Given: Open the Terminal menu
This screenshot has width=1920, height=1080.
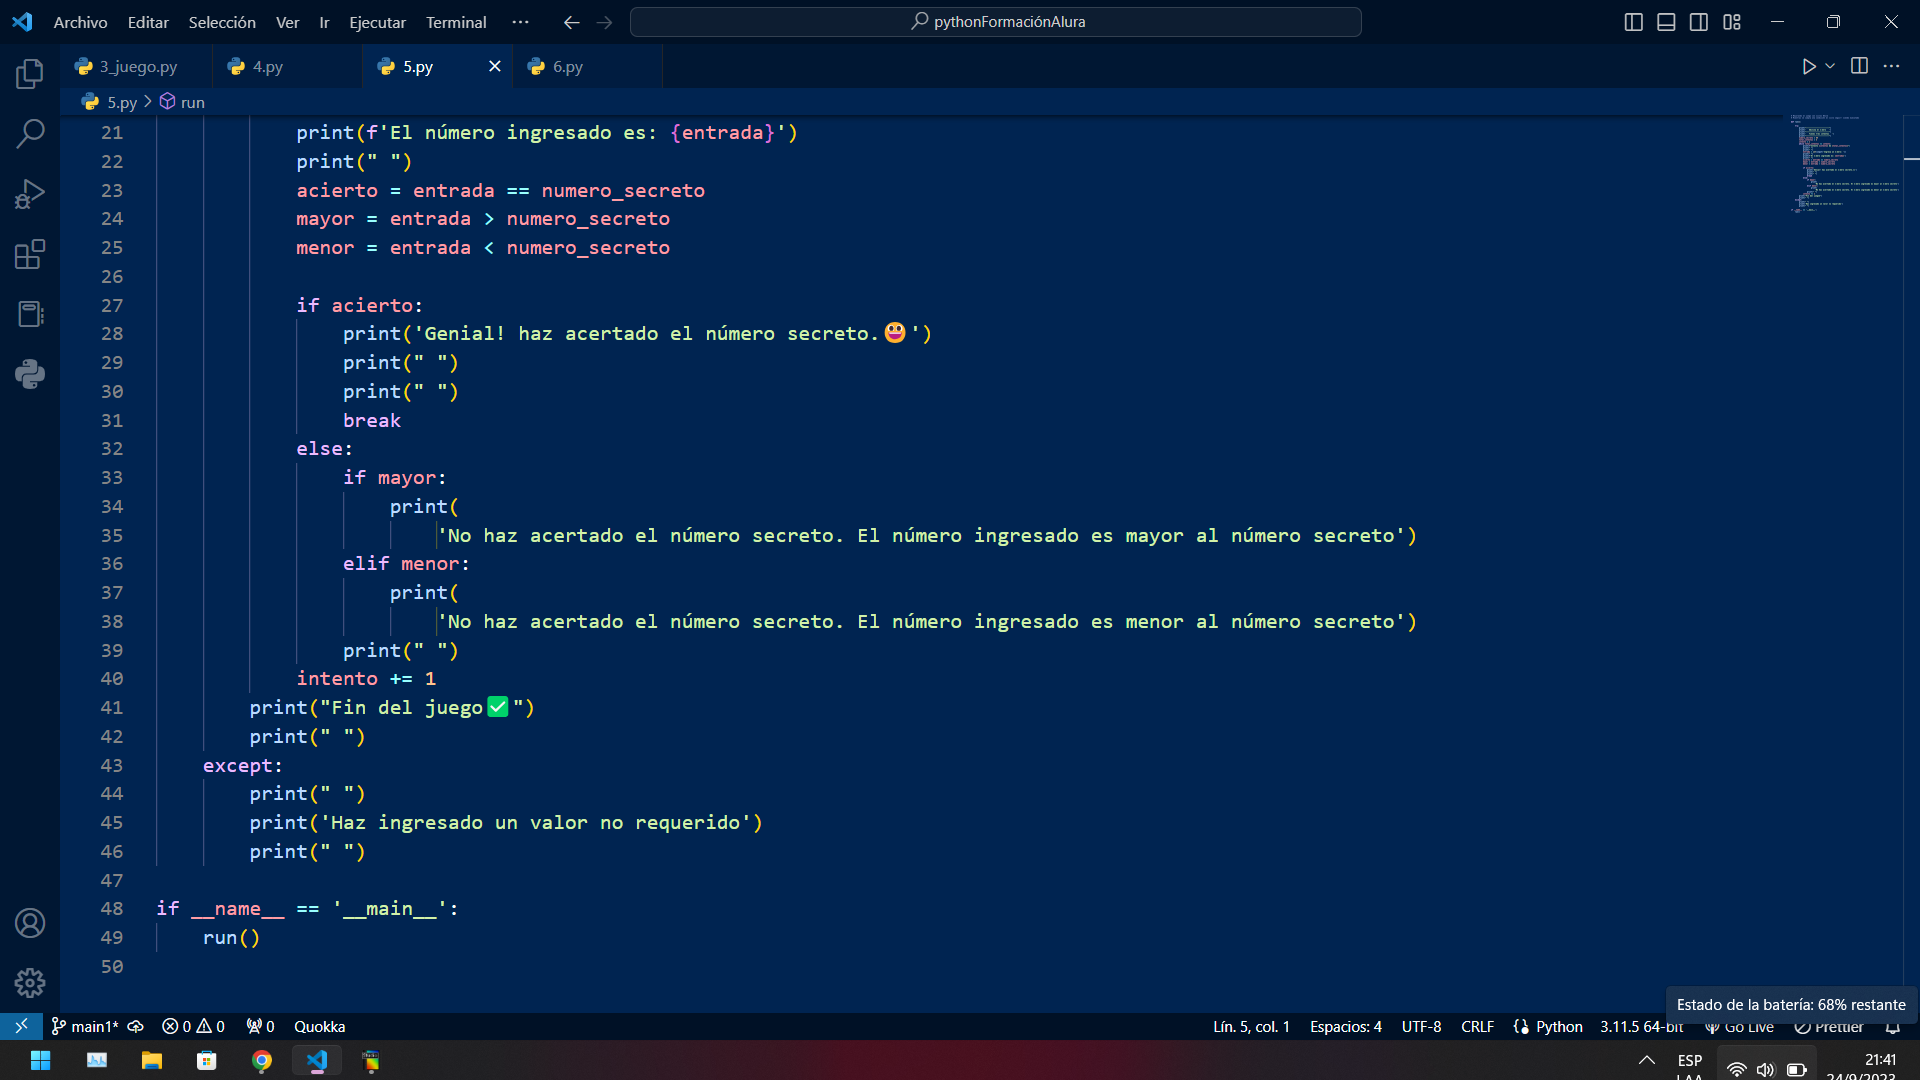Looking at the screenshot, I should (456, 22).
